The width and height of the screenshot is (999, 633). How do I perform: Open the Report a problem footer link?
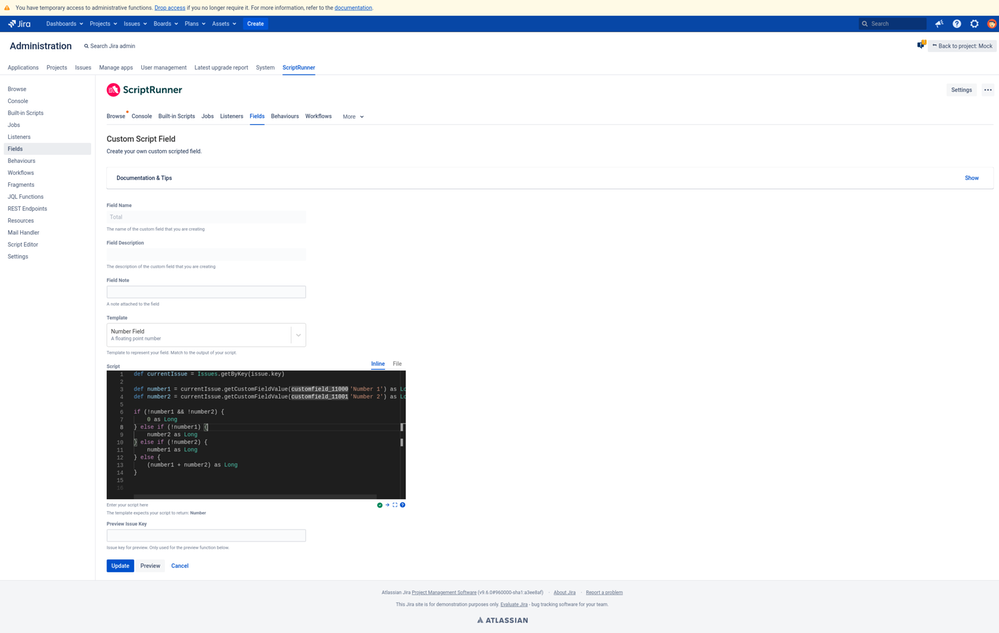point(604,592)
